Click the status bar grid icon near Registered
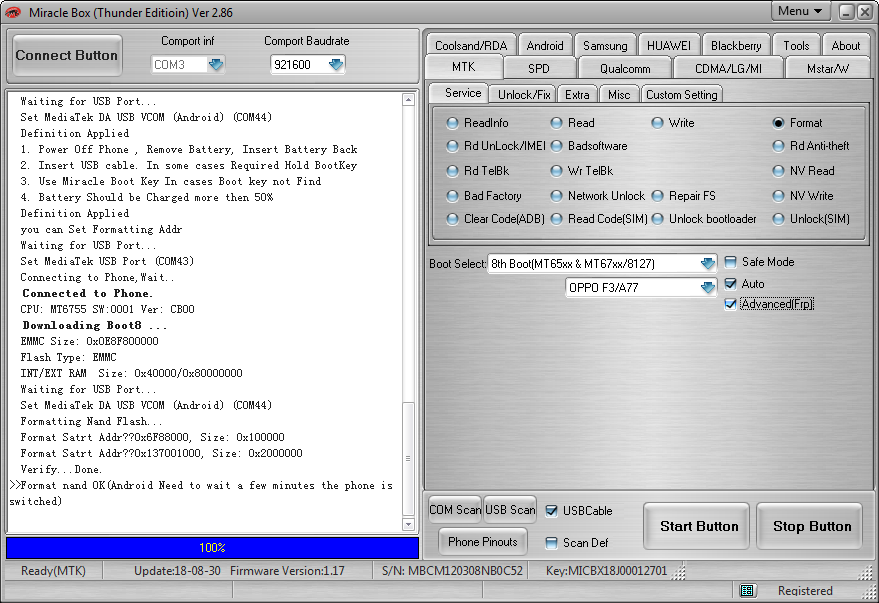Screen dimensions: 879x603 [747, 590]
